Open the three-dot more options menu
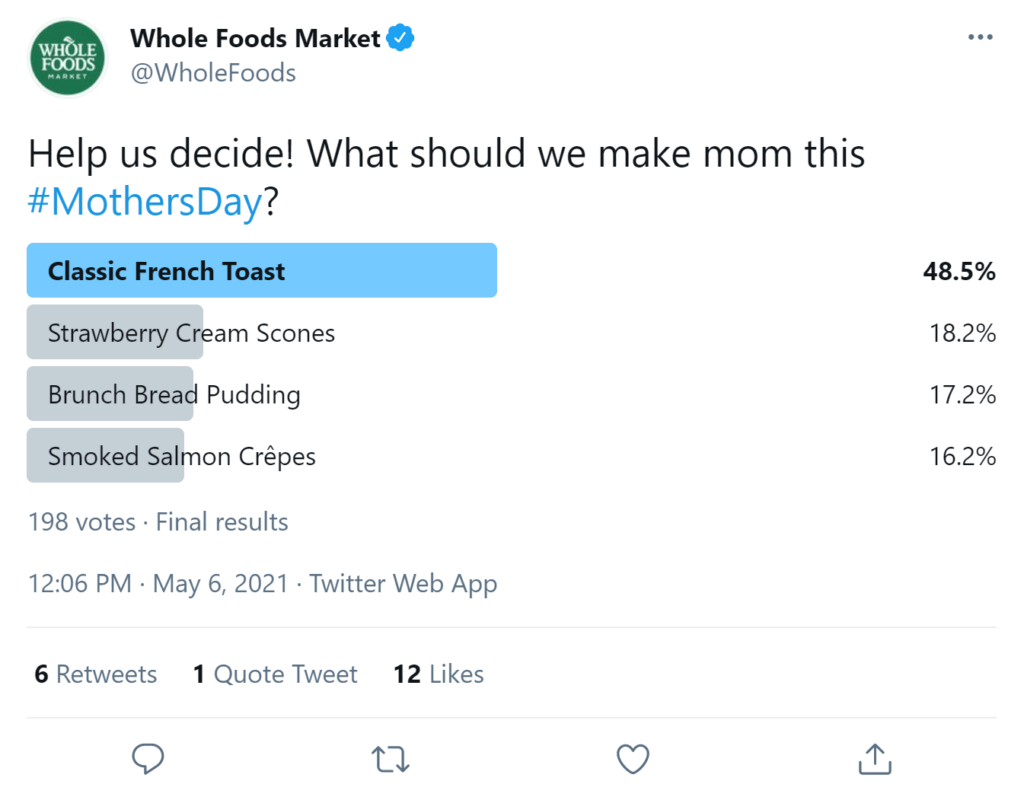The width and height of the screenshot is (1024, 797). [981, 38]
